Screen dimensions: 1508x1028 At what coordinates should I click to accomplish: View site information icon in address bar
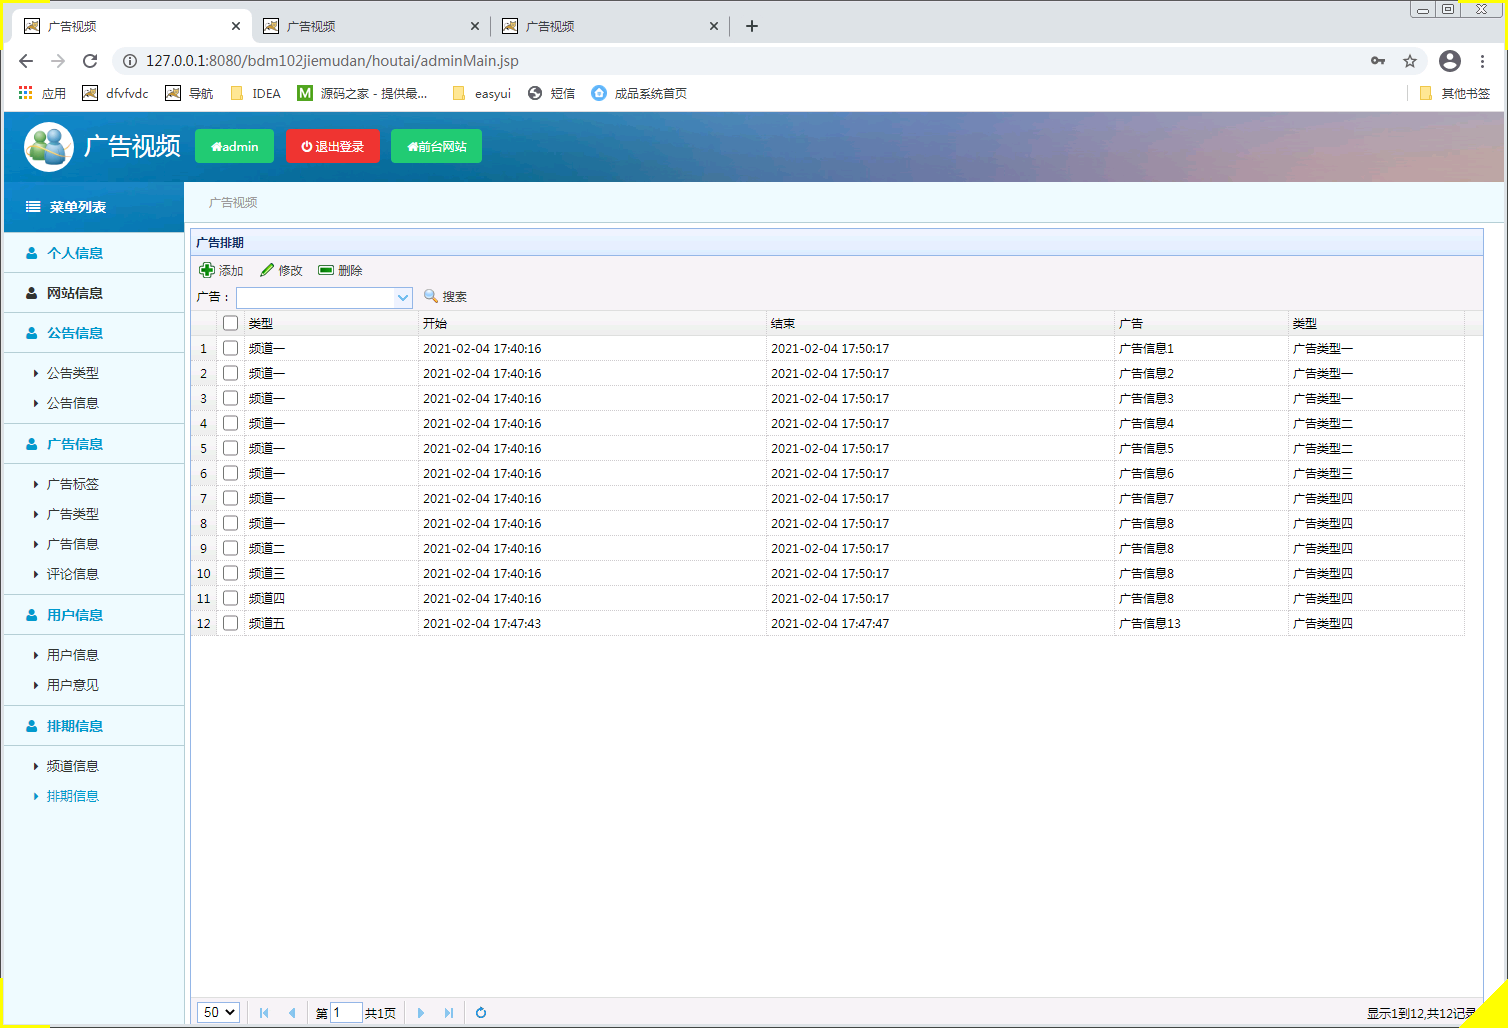click(129, 61)
